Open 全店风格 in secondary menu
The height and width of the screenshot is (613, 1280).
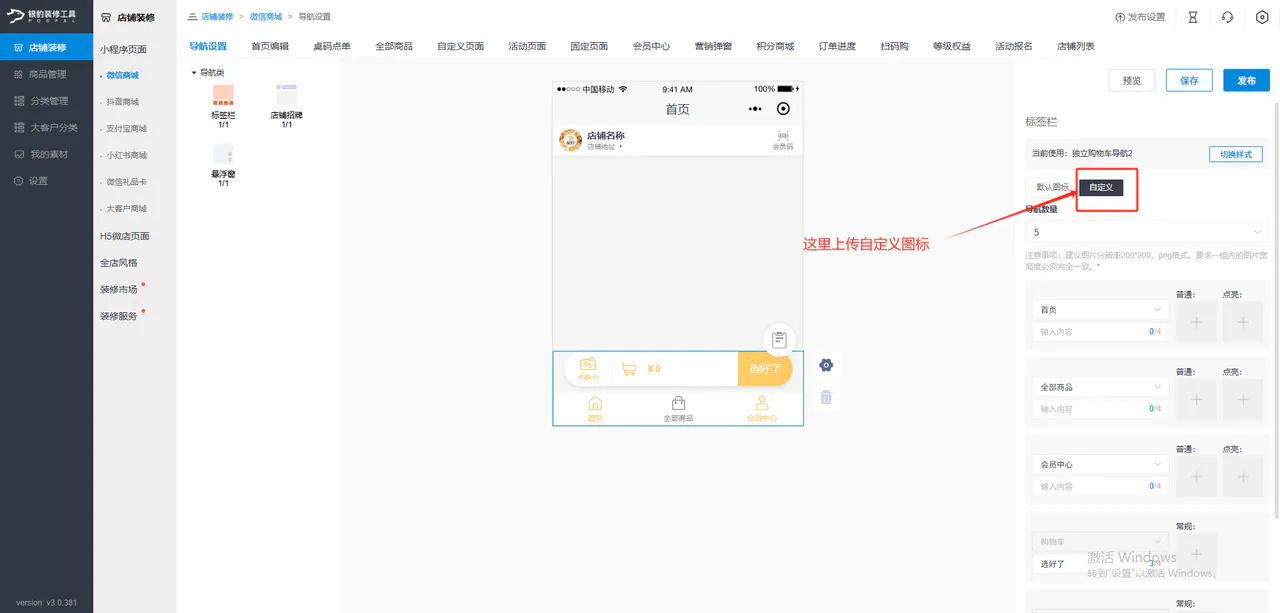(x=119, y=263)
